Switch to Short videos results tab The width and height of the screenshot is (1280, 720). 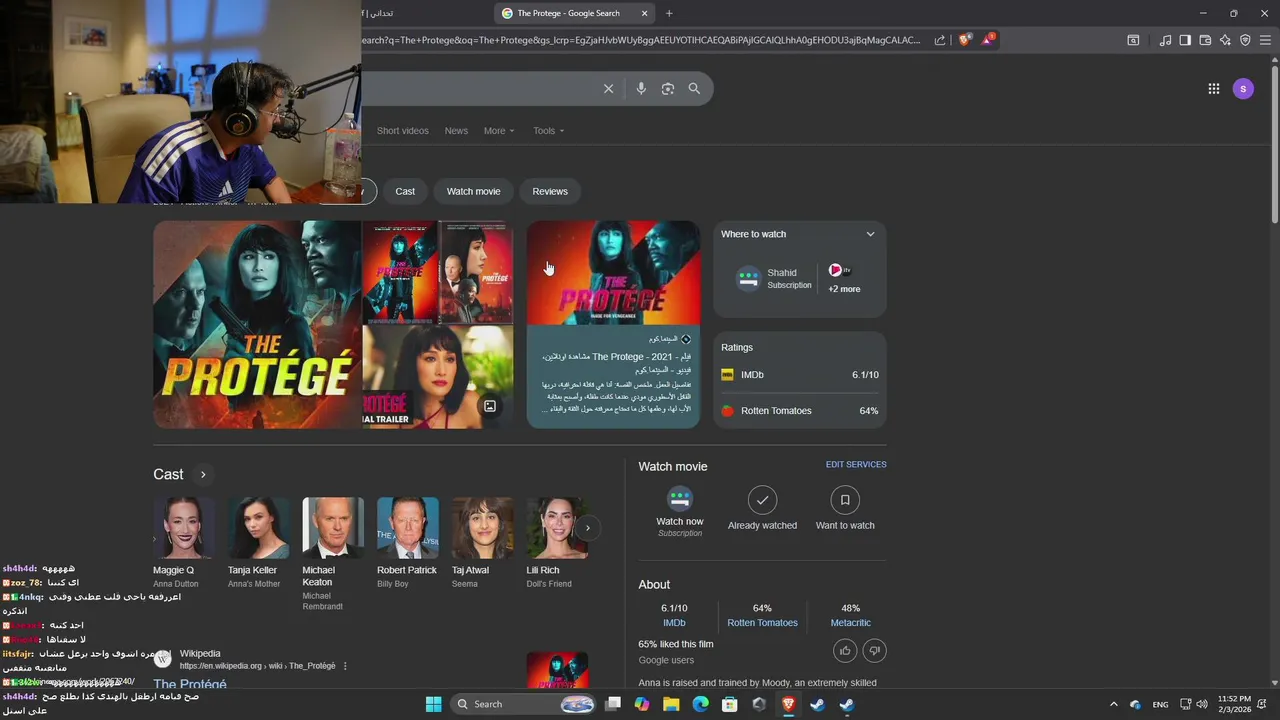pyautogui.click(x=402, y=131)
